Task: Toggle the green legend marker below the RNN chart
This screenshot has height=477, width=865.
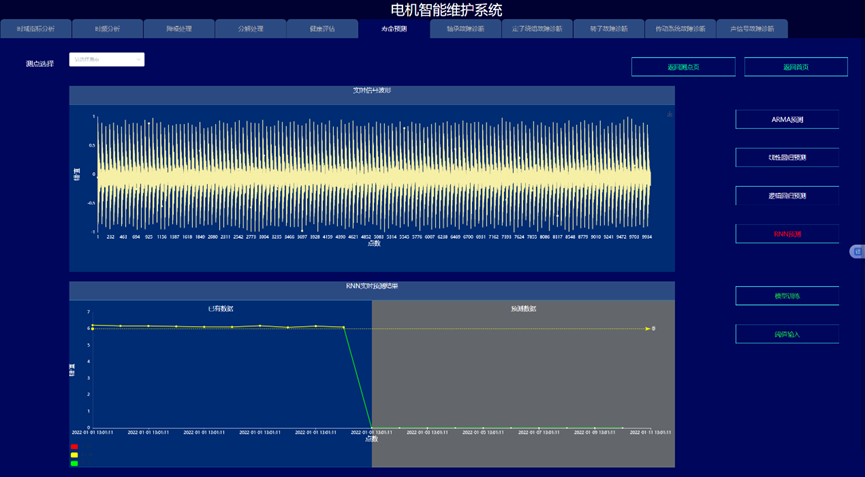Action: 74,463
